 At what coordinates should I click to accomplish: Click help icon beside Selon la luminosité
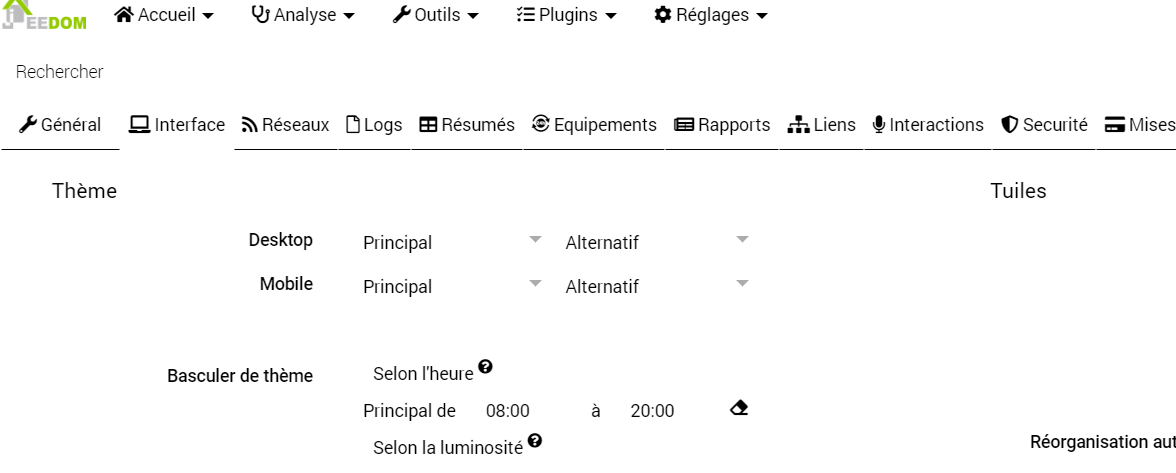click(535, 440)
